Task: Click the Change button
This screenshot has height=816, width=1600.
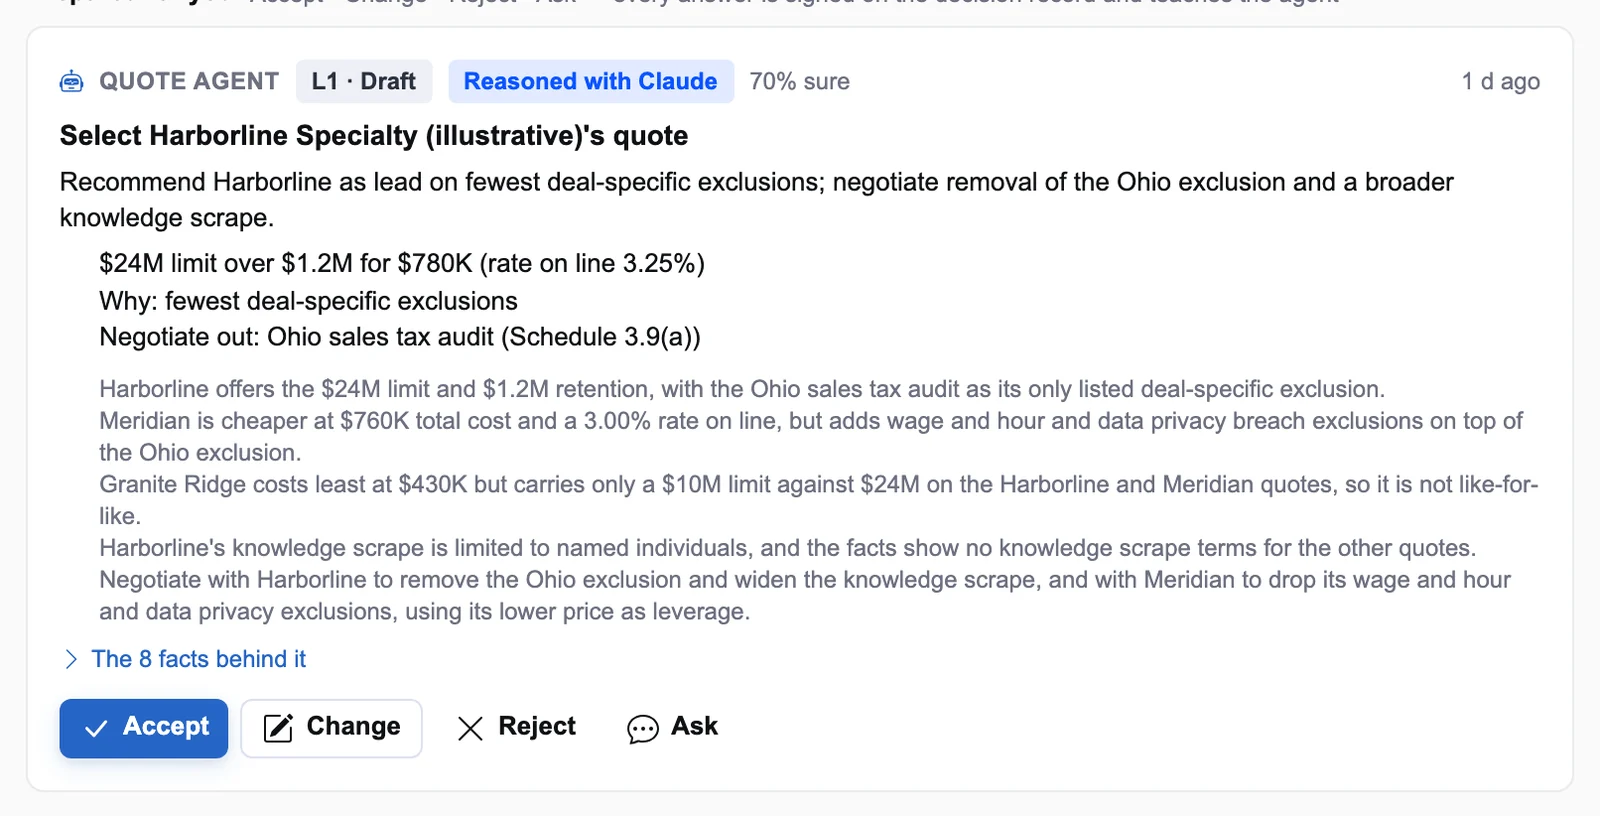Action: 331,728
